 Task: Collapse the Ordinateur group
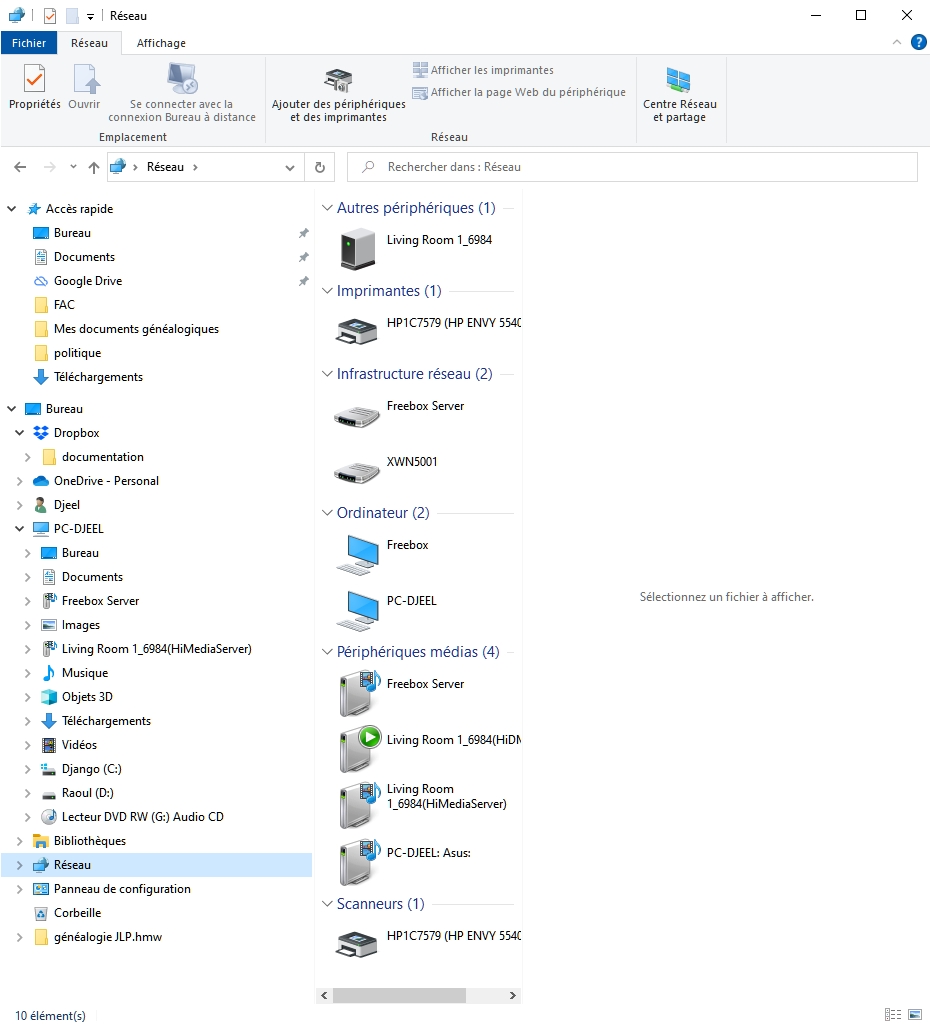tap(327, 513)
